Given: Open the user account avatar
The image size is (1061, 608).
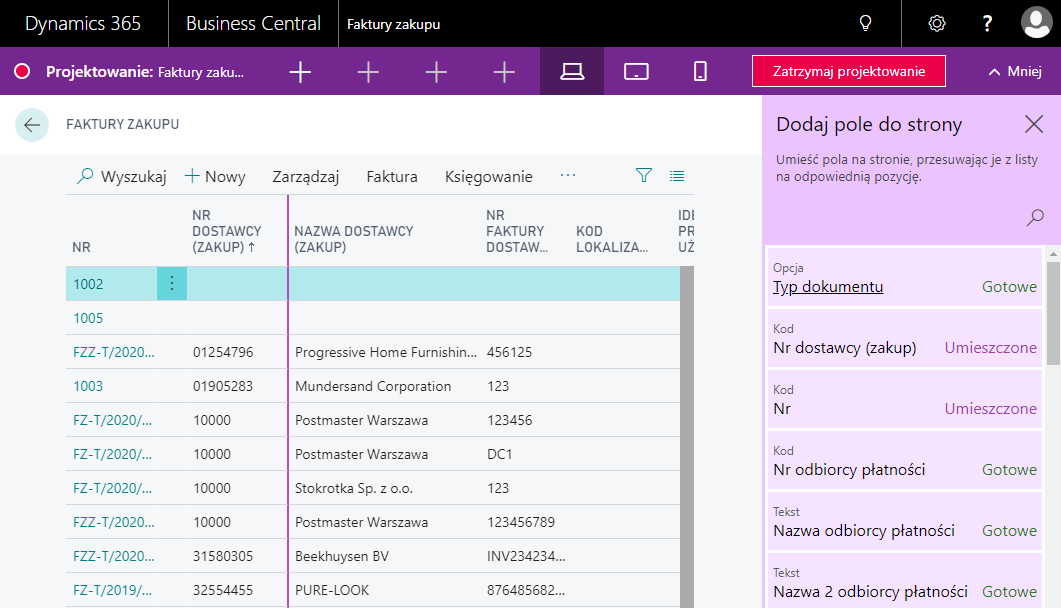Looking at the screenshot, I should pos(1037,23).
